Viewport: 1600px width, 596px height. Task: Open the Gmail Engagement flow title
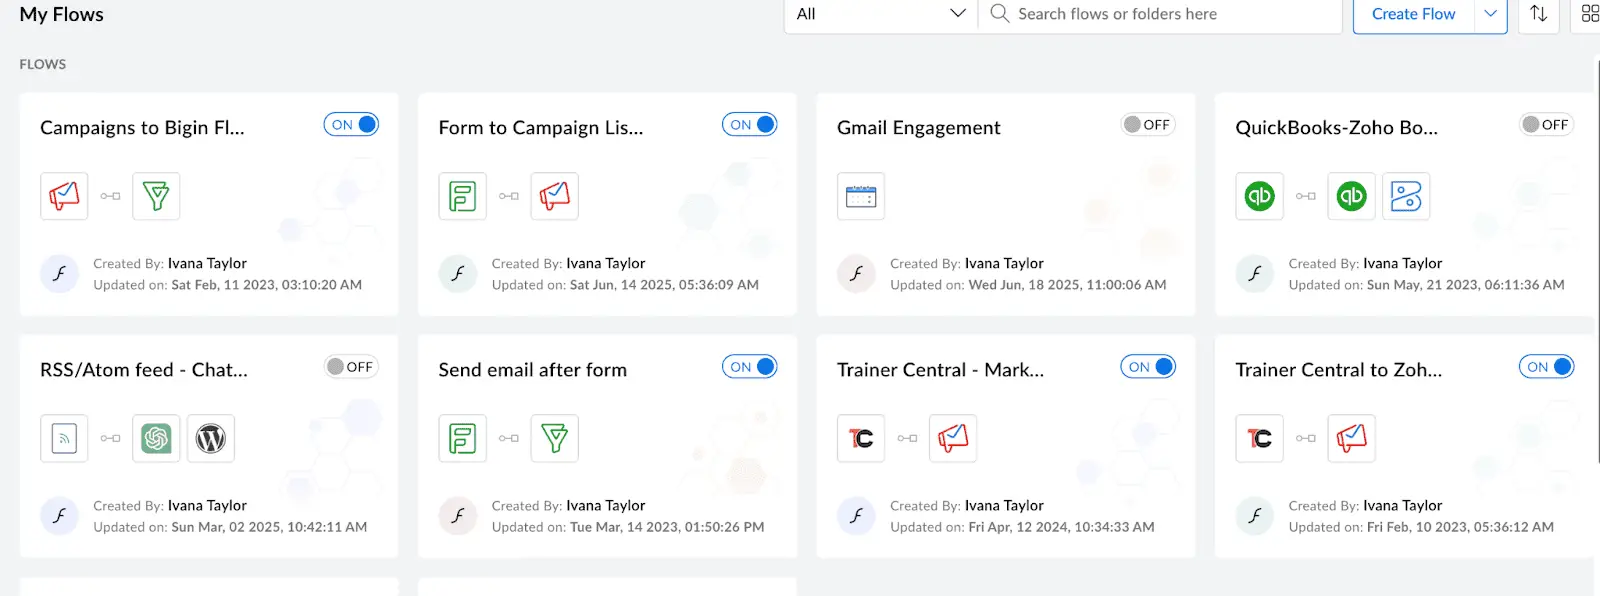click(x=918, y=128)
